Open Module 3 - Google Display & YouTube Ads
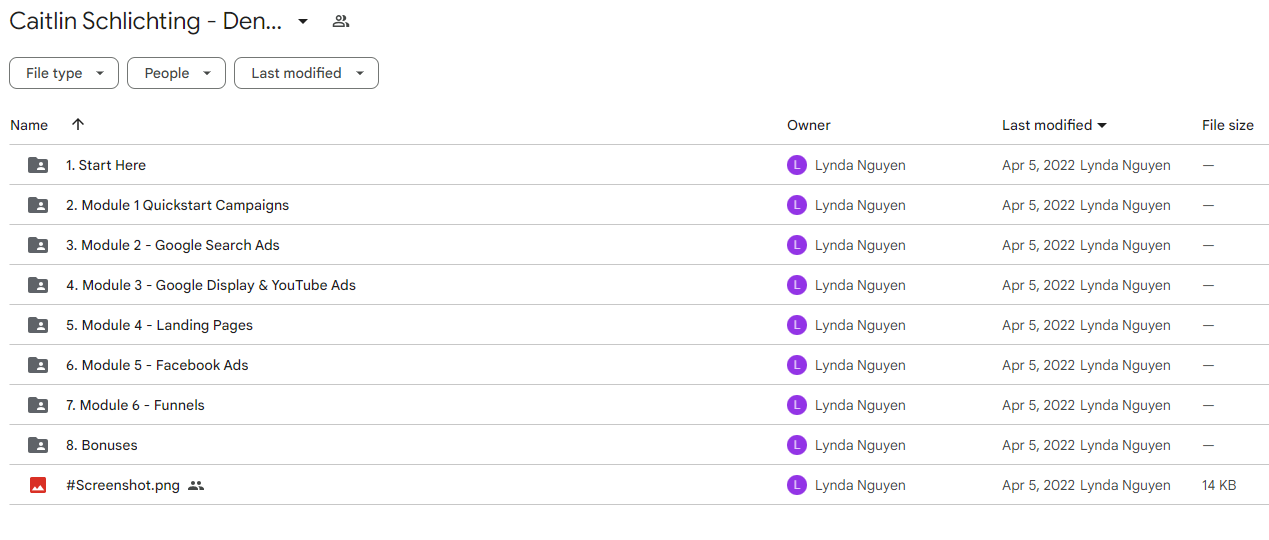Image resolution: width=1269 pixels, height=540 pixels. (211, 285)
